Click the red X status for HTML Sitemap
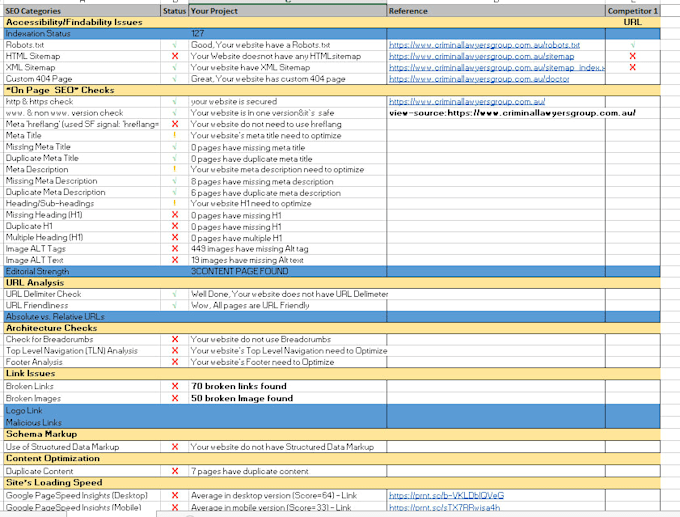 [175, 56]
